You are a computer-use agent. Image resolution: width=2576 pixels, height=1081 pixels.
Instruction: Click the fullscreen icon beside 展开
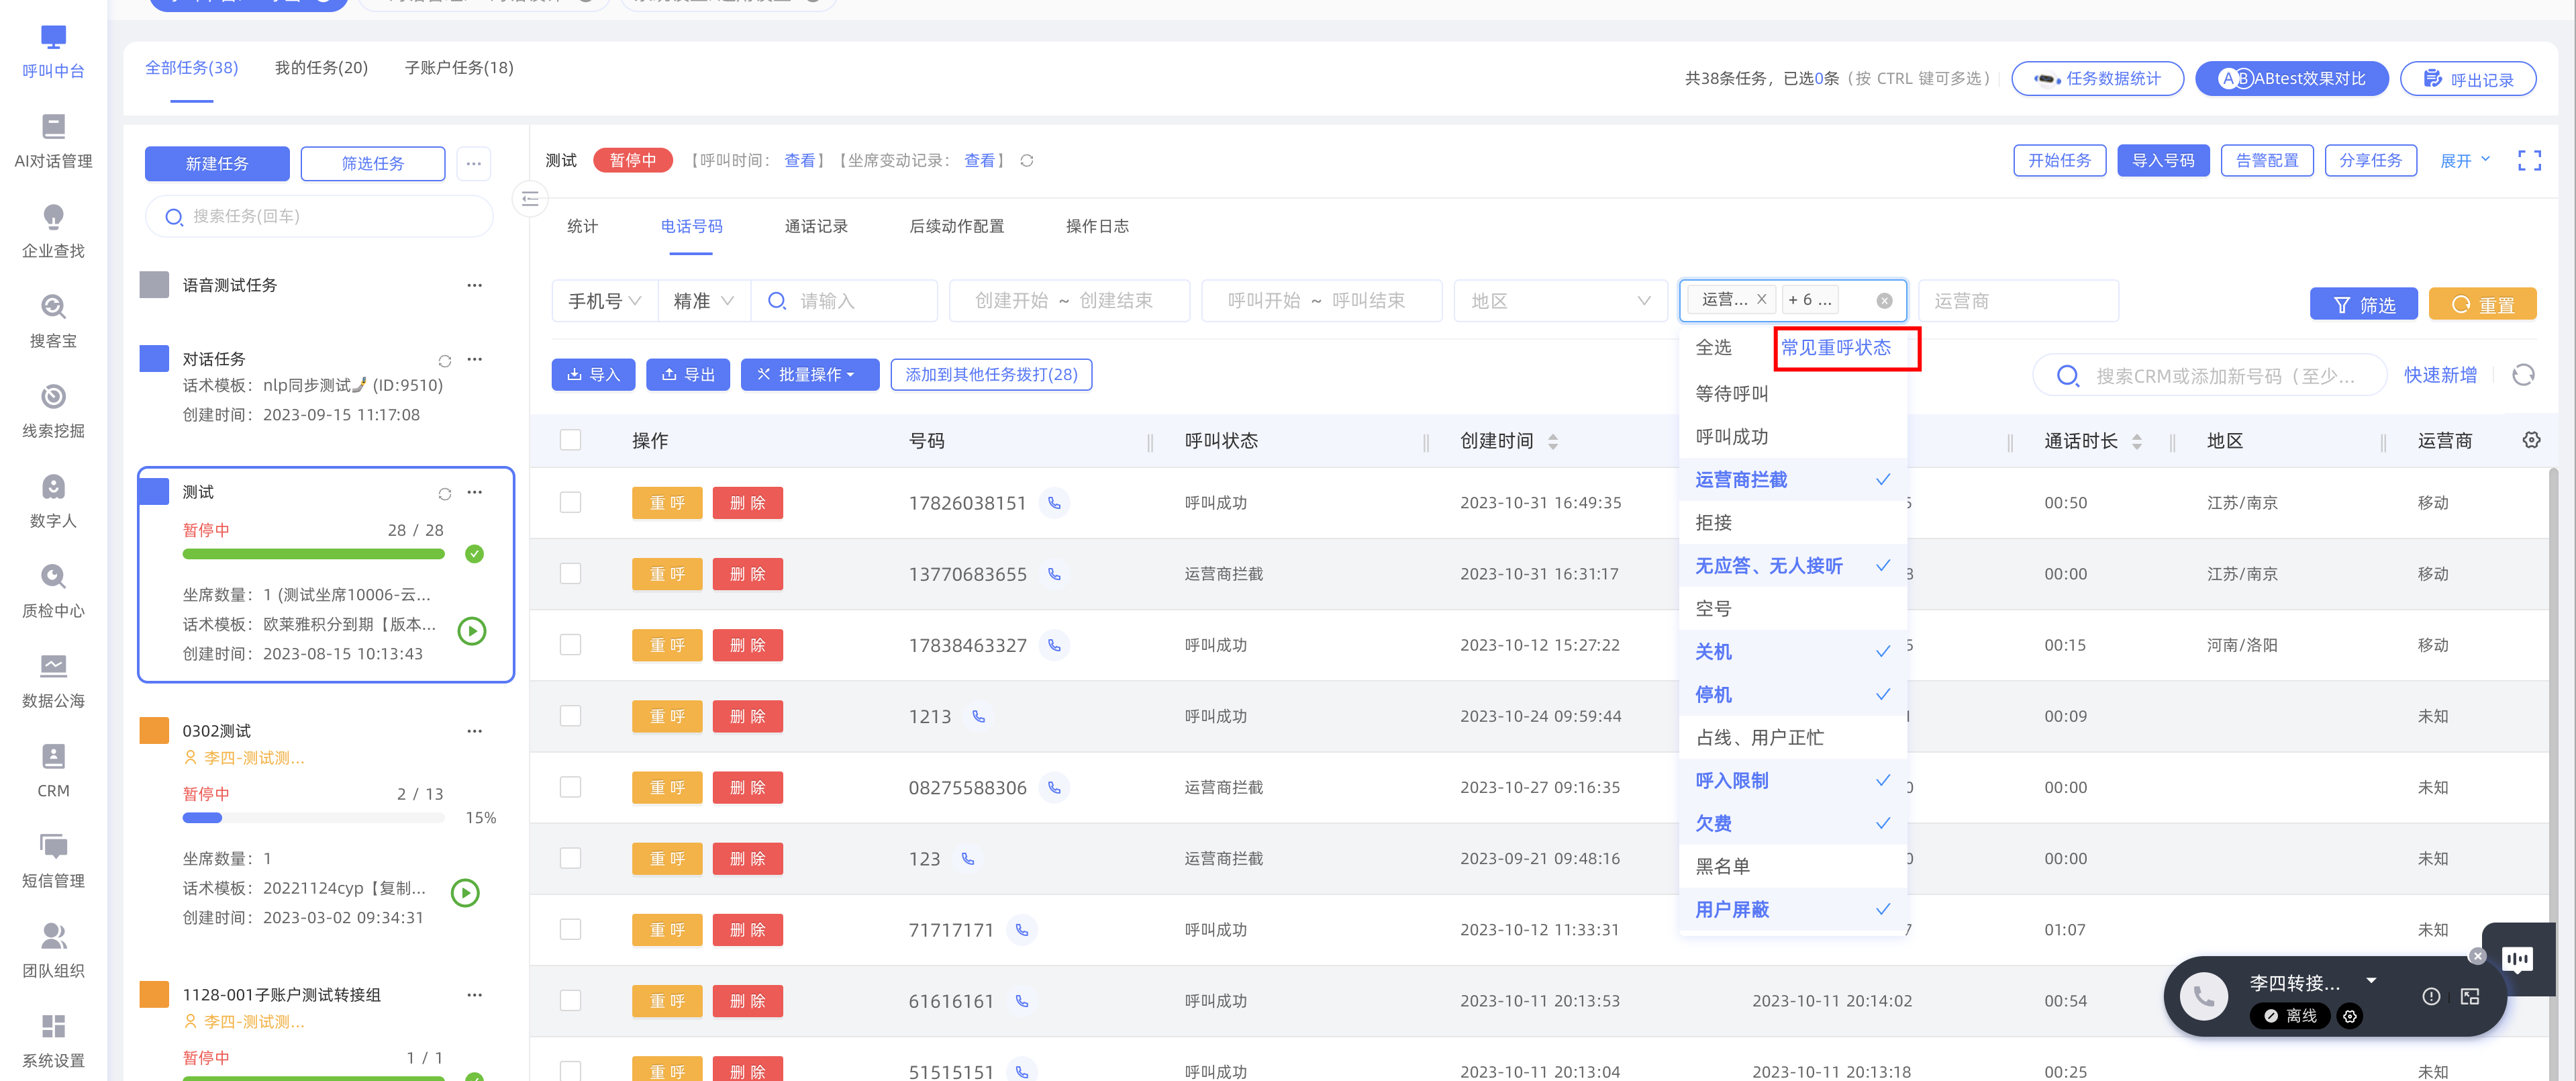pos(2529,160)
